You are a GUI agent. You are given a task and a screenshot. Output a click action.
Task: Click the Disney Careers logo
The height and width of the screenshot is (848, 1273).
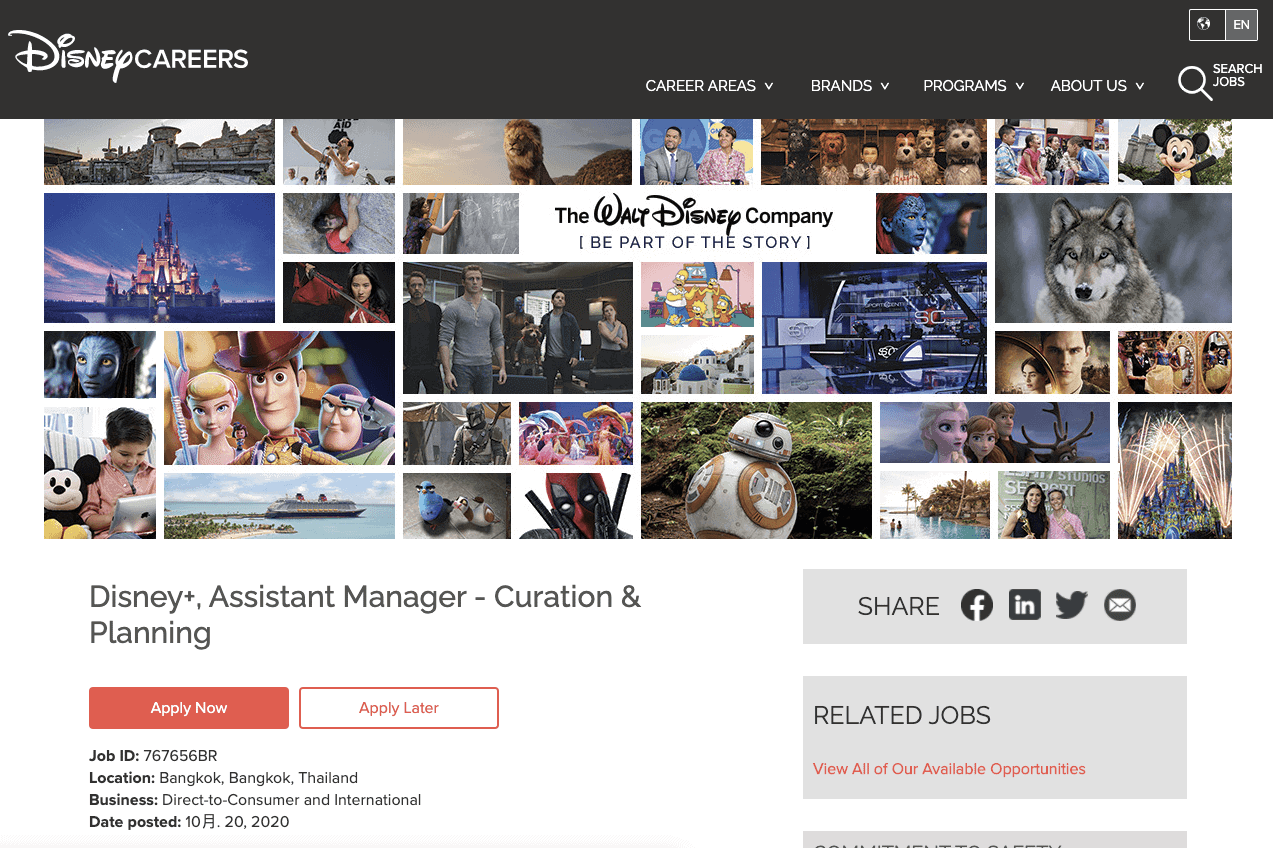(x=128, y=56)
